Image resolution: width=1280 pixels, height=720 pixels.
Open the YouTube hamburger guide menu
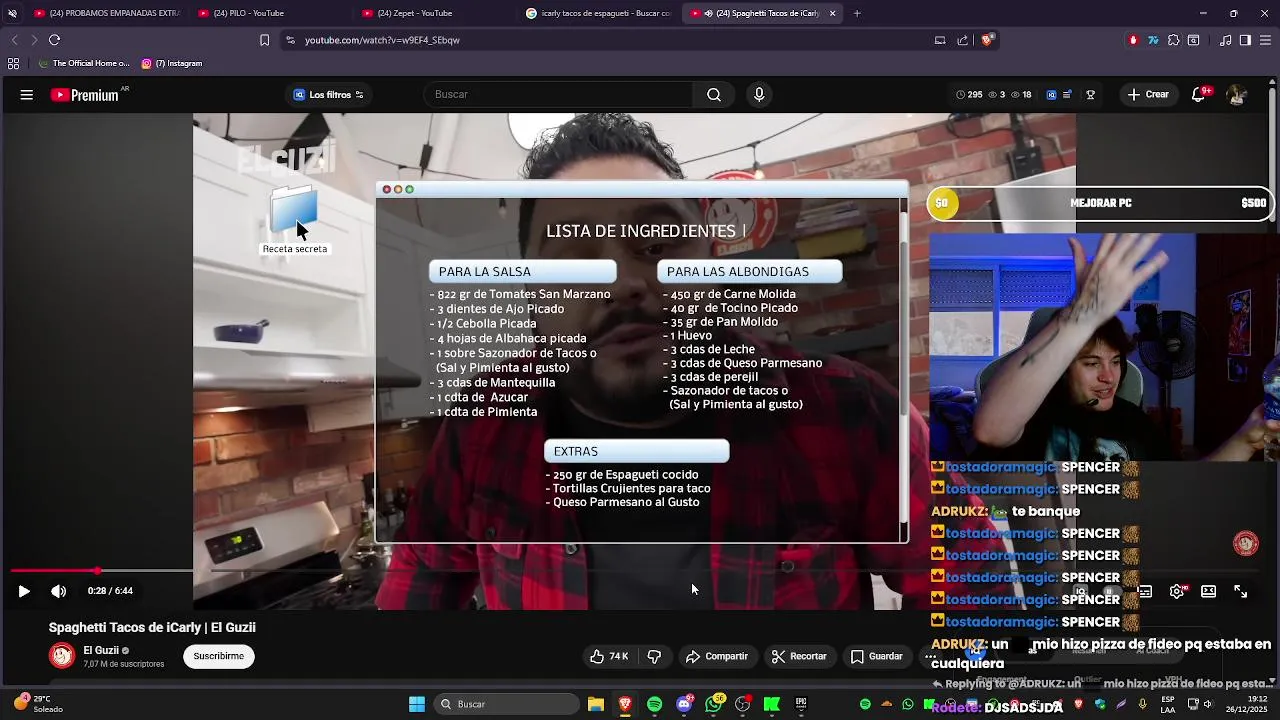pyautogui.click(x=27, y=95)
